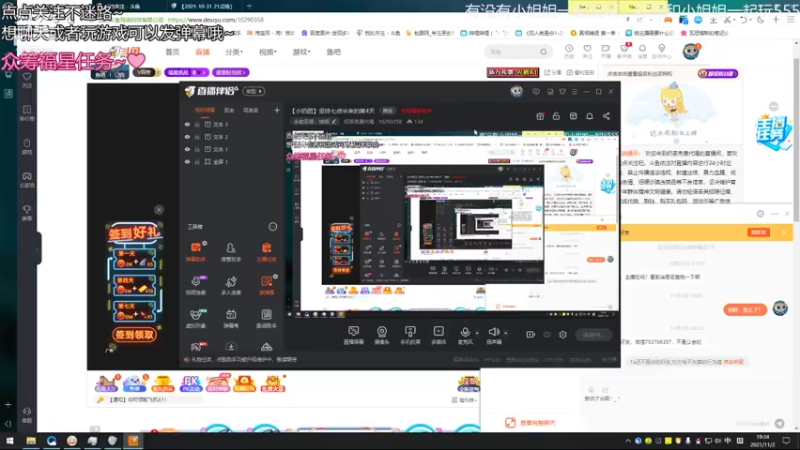The height and width of the screenshot is (450, 800).
Task: Add a 手机投屏 phone screen source
Action: click(410, 335)
